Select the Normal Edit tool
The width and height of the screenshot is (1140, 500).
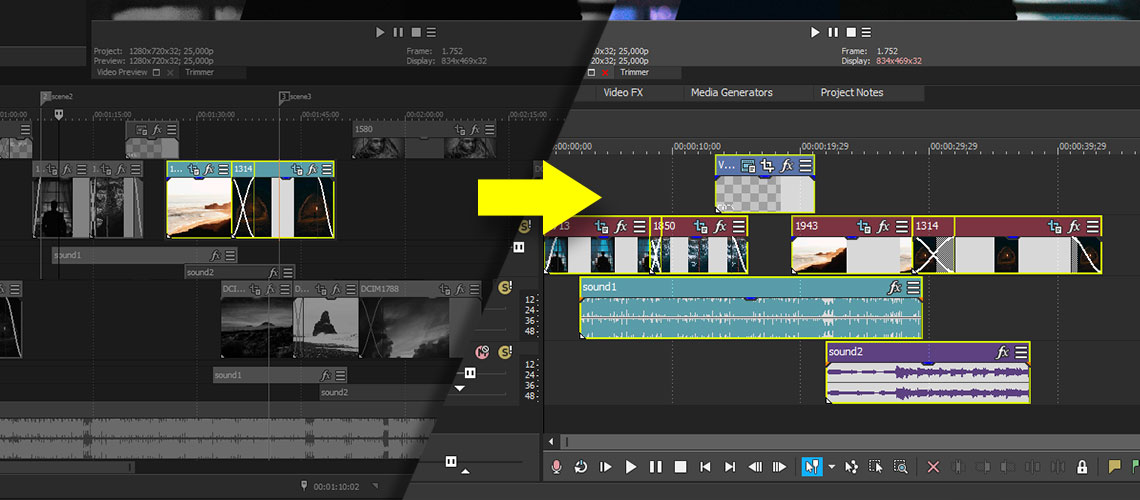click(x=811, y=467)
